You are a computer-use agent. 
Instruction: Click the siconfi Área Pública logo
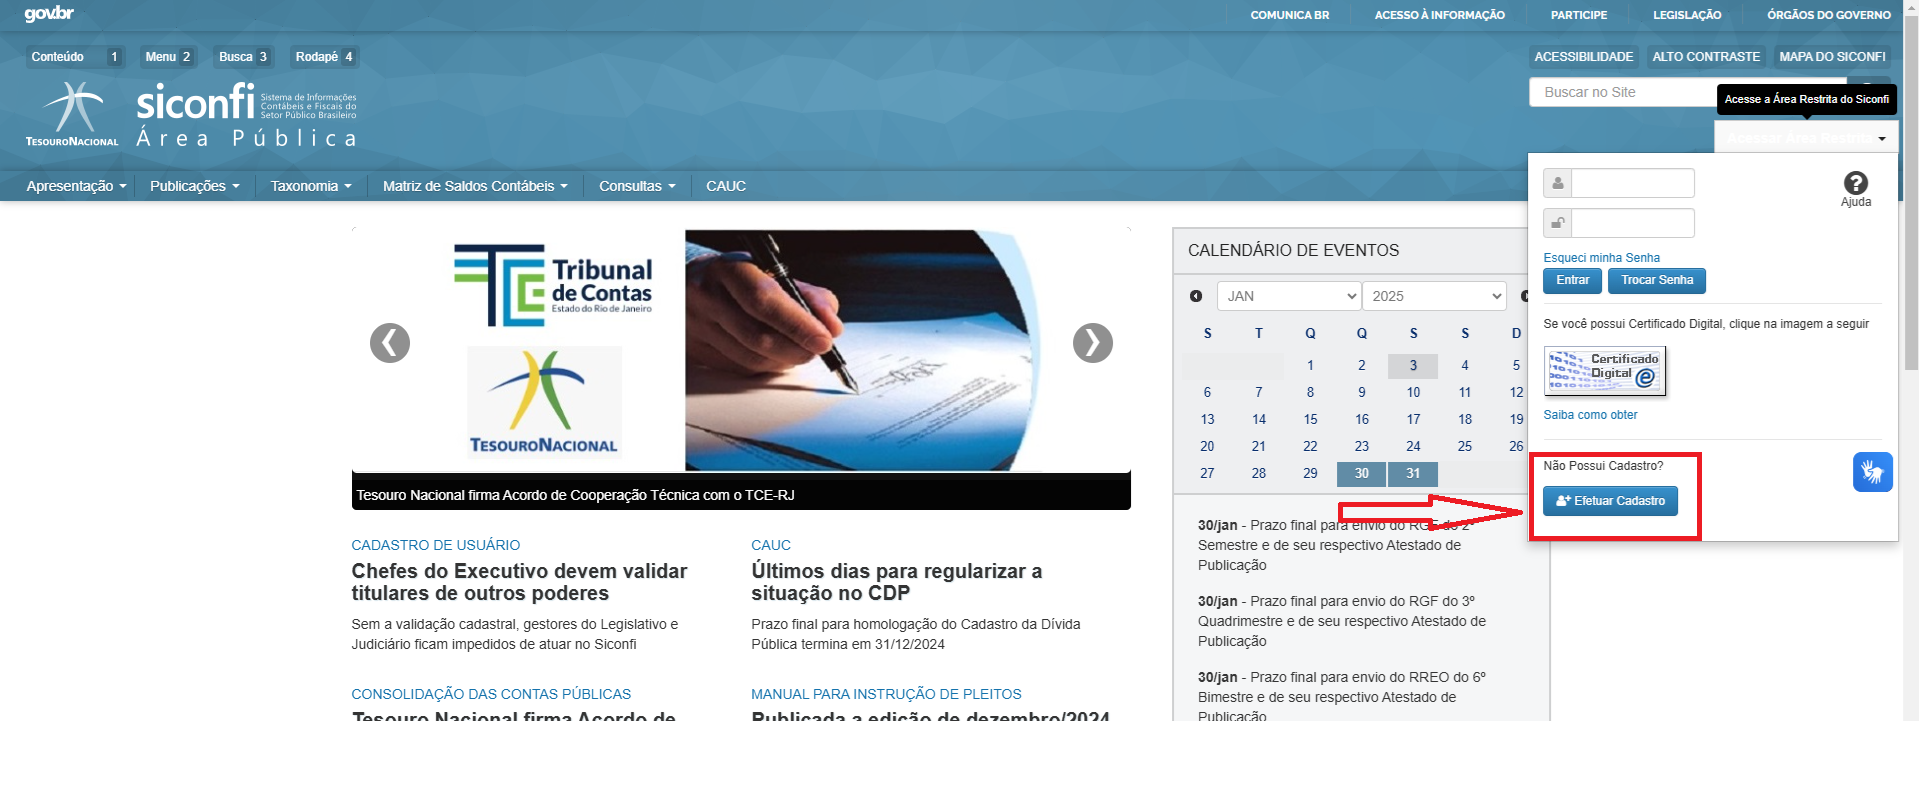246,114
